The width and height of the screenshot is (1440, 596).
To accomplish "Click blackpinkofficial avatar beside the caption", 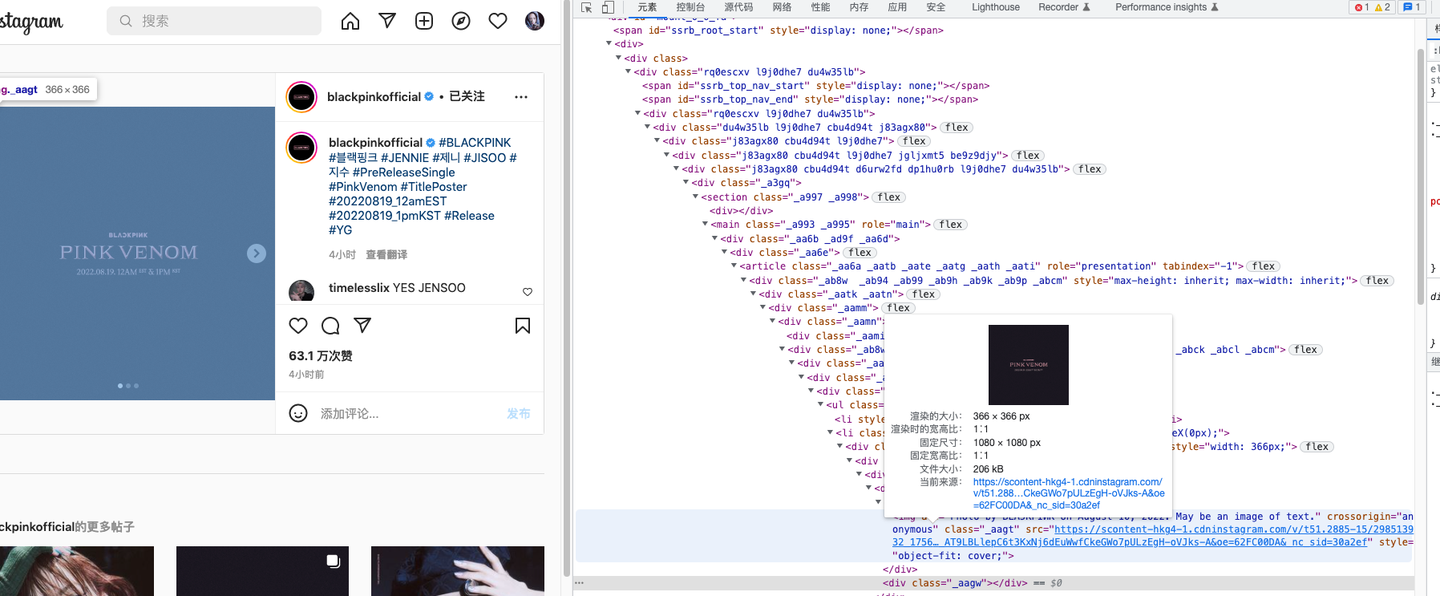I will (302, 148).
